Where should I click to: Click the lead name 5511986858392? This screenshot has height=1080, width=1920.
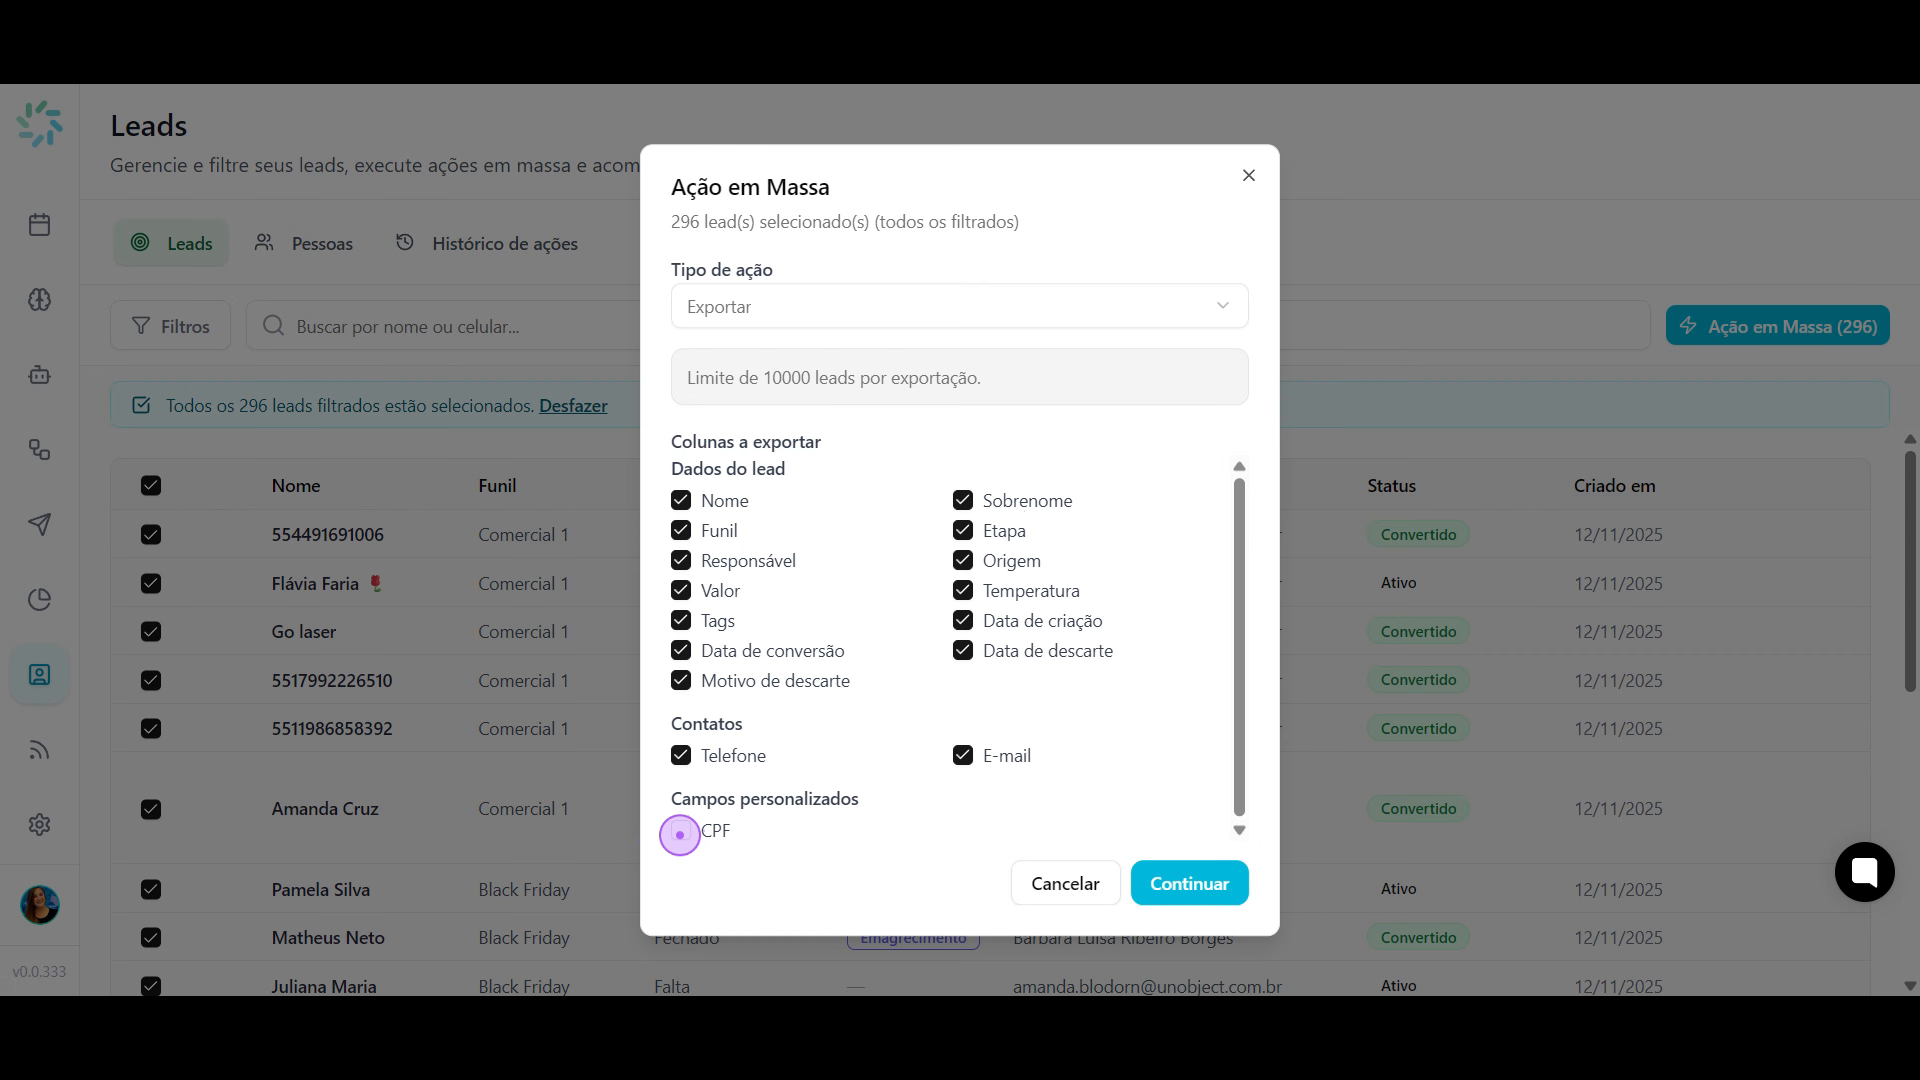(332, 728)
